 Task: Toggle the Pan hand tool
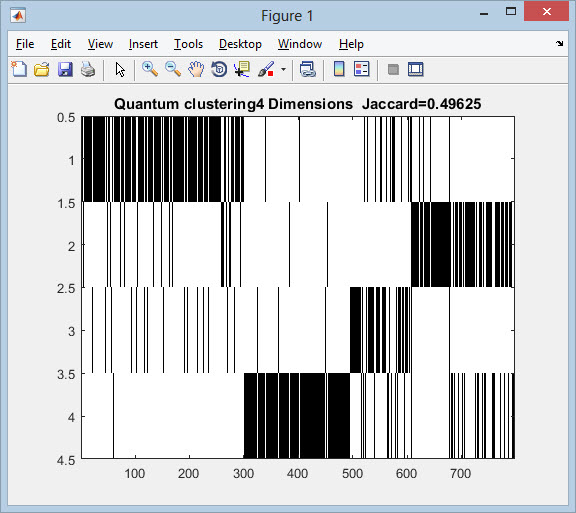(196, 69)
